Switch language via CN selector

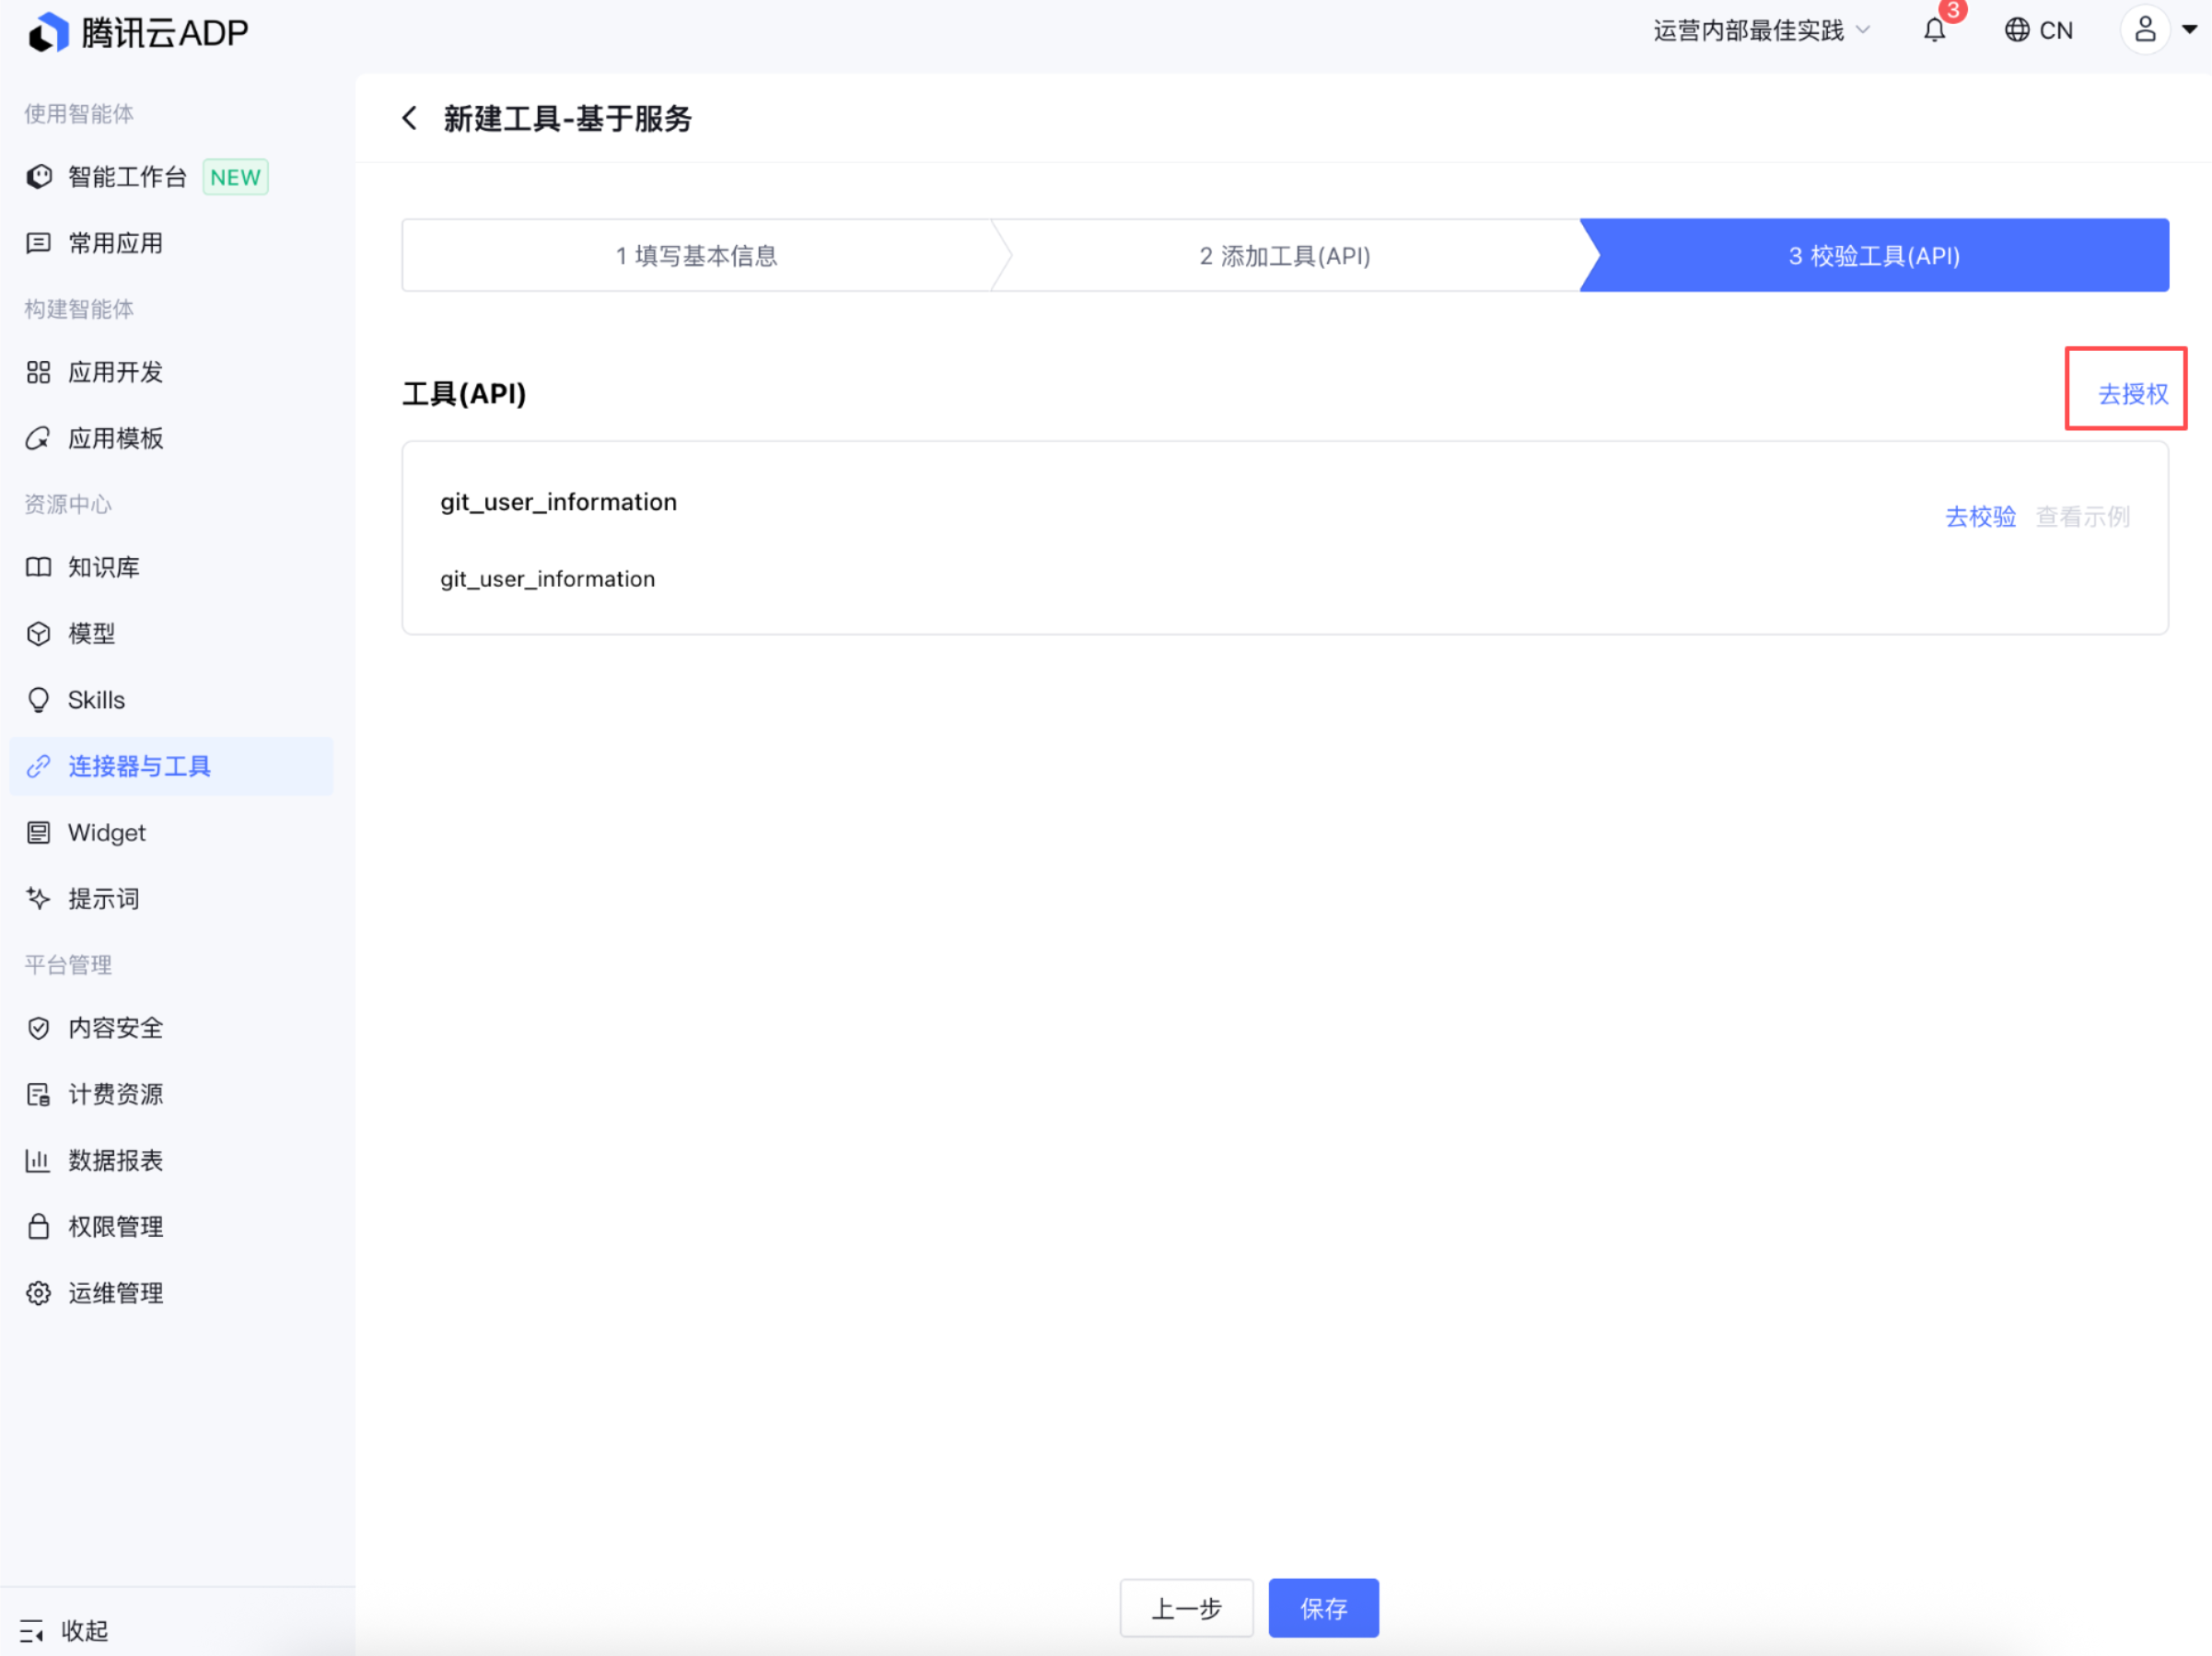click(2038, 30)
